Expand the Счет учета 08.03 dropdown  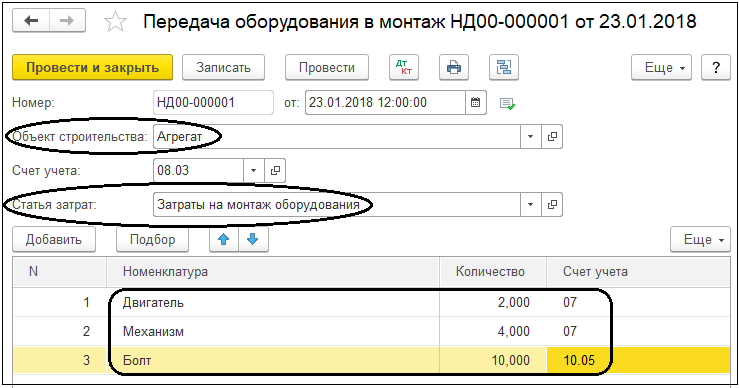(x=254, y=170)
